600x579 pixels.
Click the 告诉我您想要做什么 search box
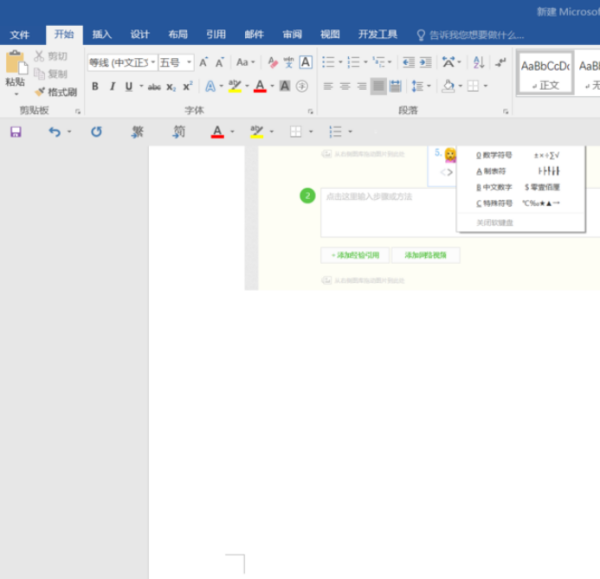point(471,35)
